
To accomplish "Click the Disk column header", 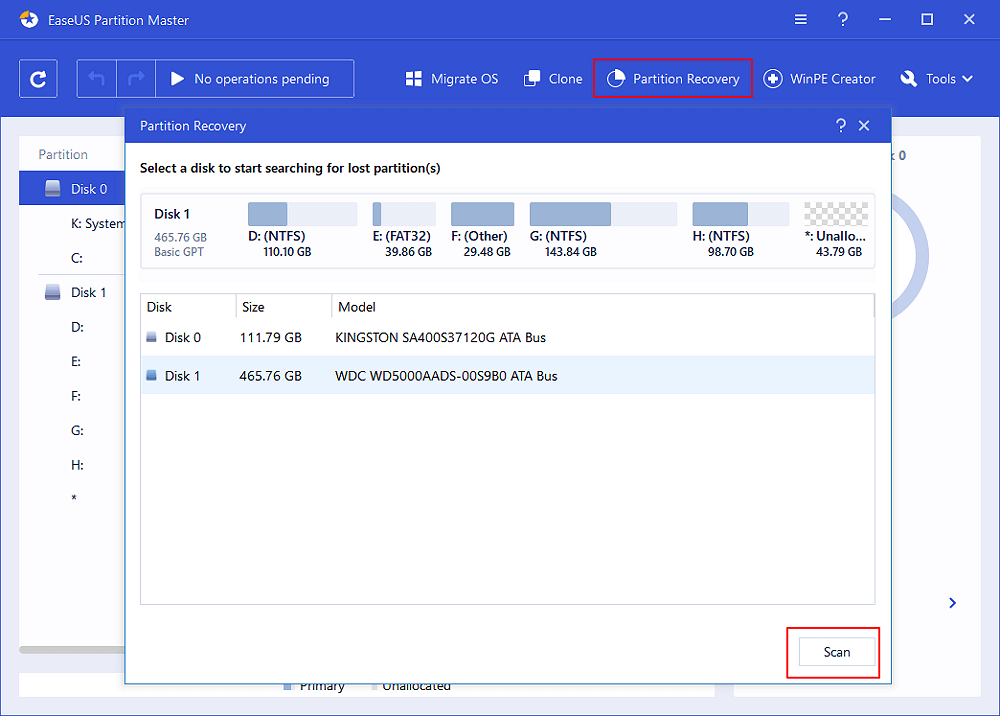I will tap(188, 307).
